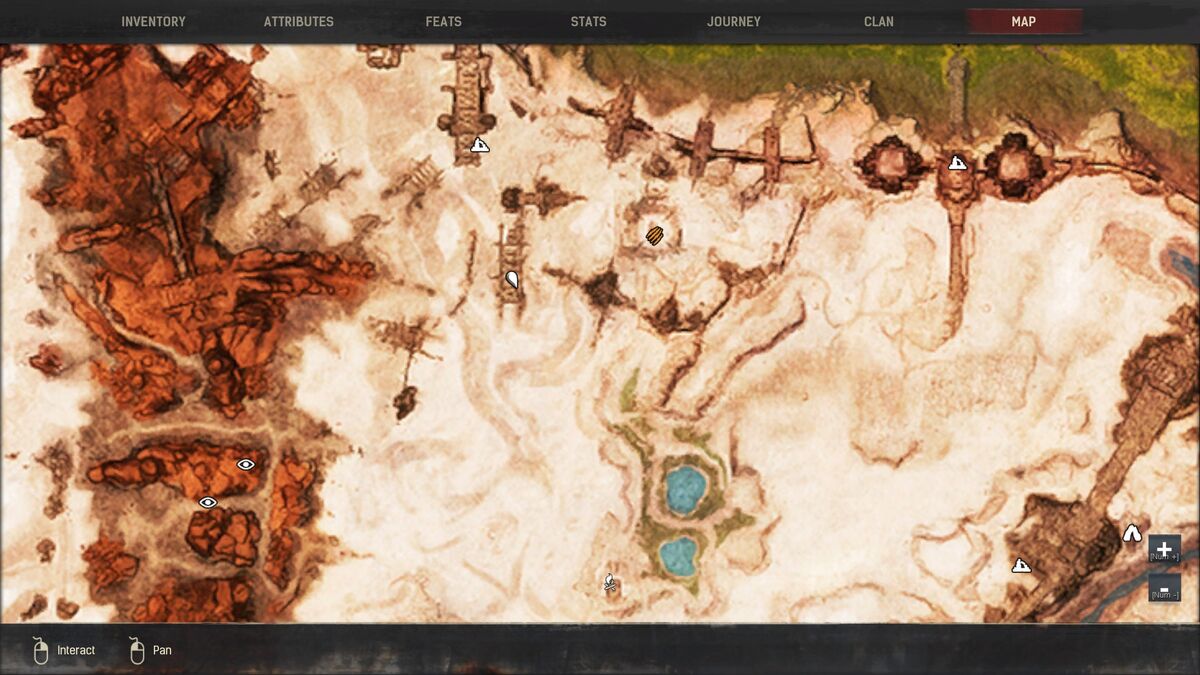Select the highlighted Map tab
1200x675 pixels.
(x=1024, y=21)
